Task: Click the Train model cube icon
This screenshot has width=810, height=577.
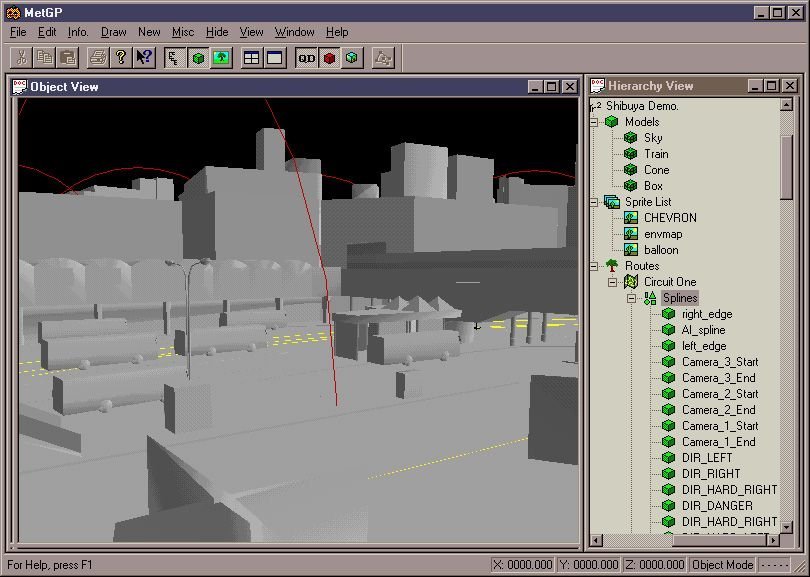Action: (x=630, y=154)
